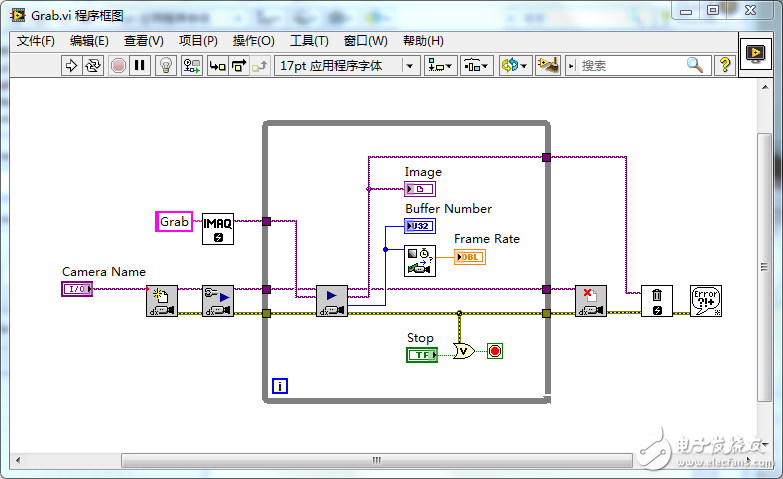Screen dimensions: 783x479
Task: Select the IMAQdx Open Camera node
Action: [162, 301]
